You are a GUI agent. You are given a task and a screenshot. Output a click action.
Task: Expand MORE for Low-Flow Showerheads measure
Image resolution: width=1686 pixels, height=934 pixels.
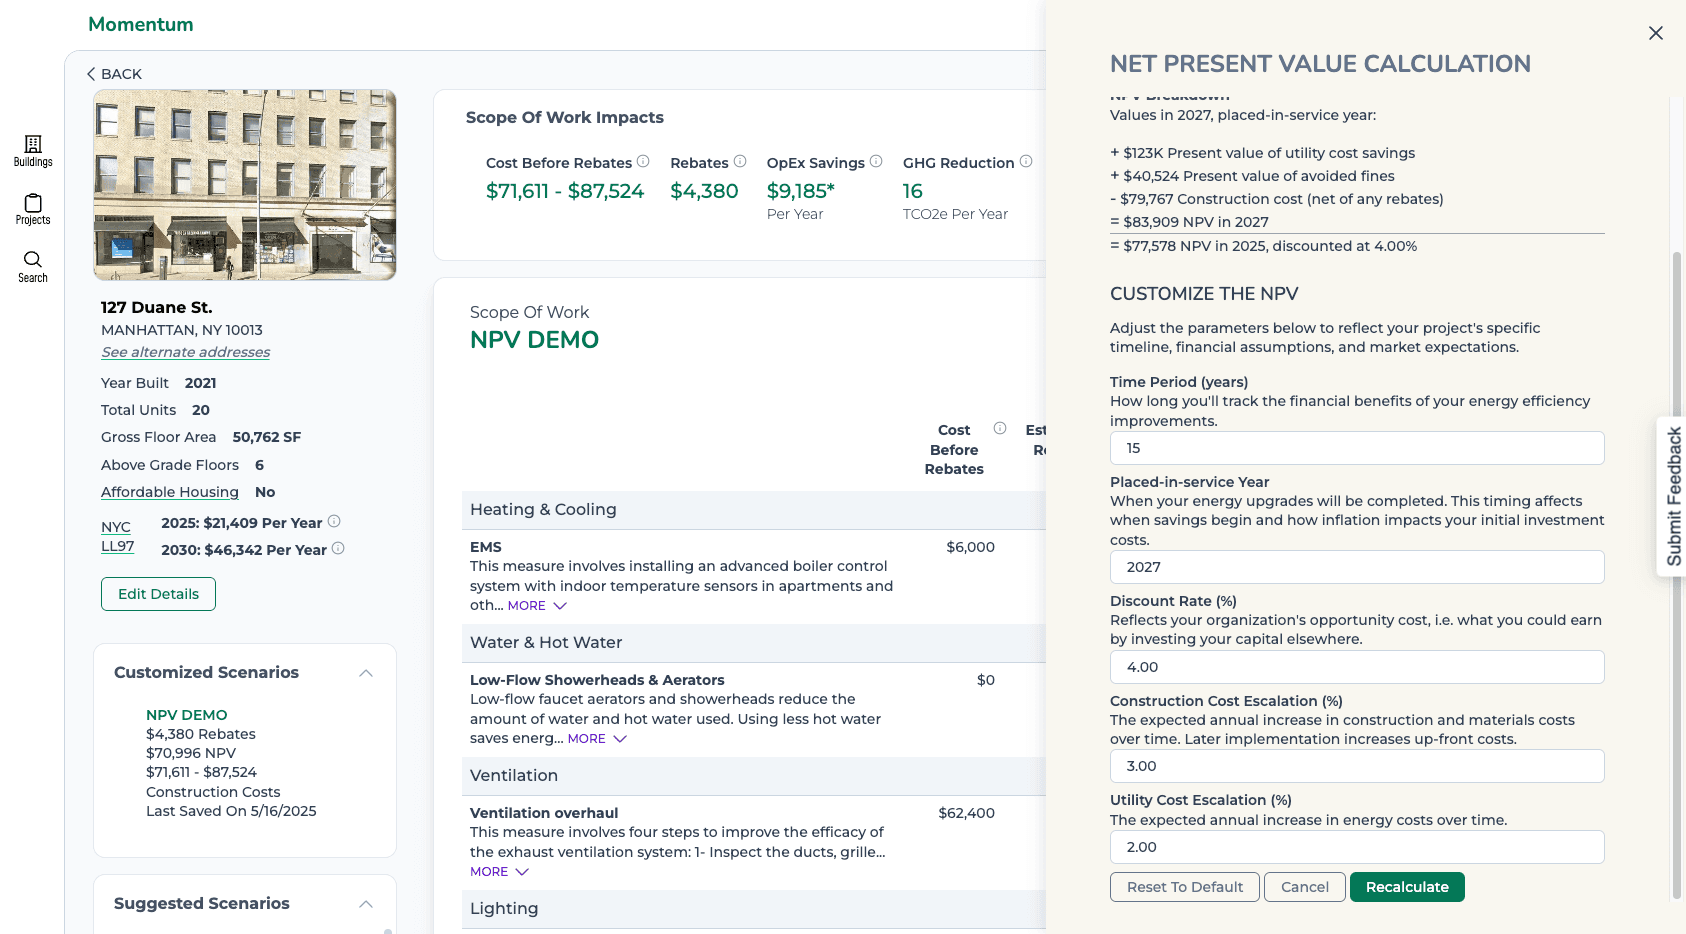tap(597, 739)
